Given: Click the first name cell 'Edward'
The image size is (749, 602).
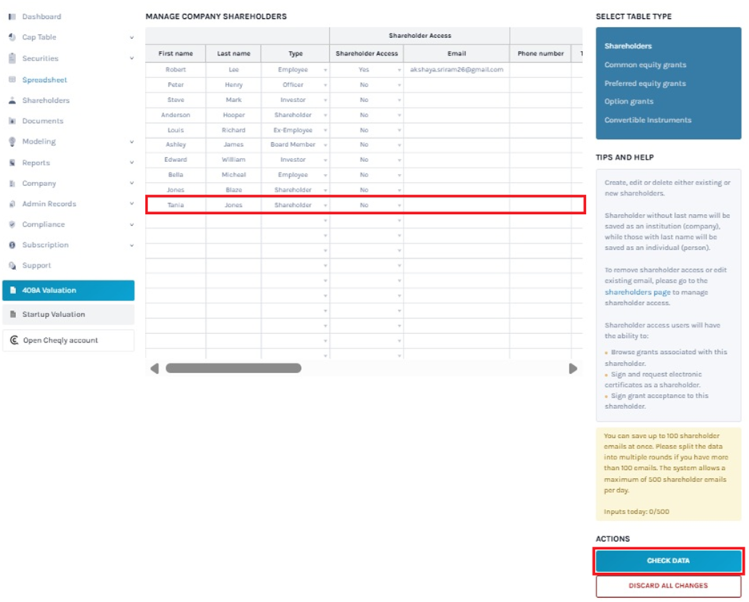Looking at the screenshot, I should click(176, 160).
